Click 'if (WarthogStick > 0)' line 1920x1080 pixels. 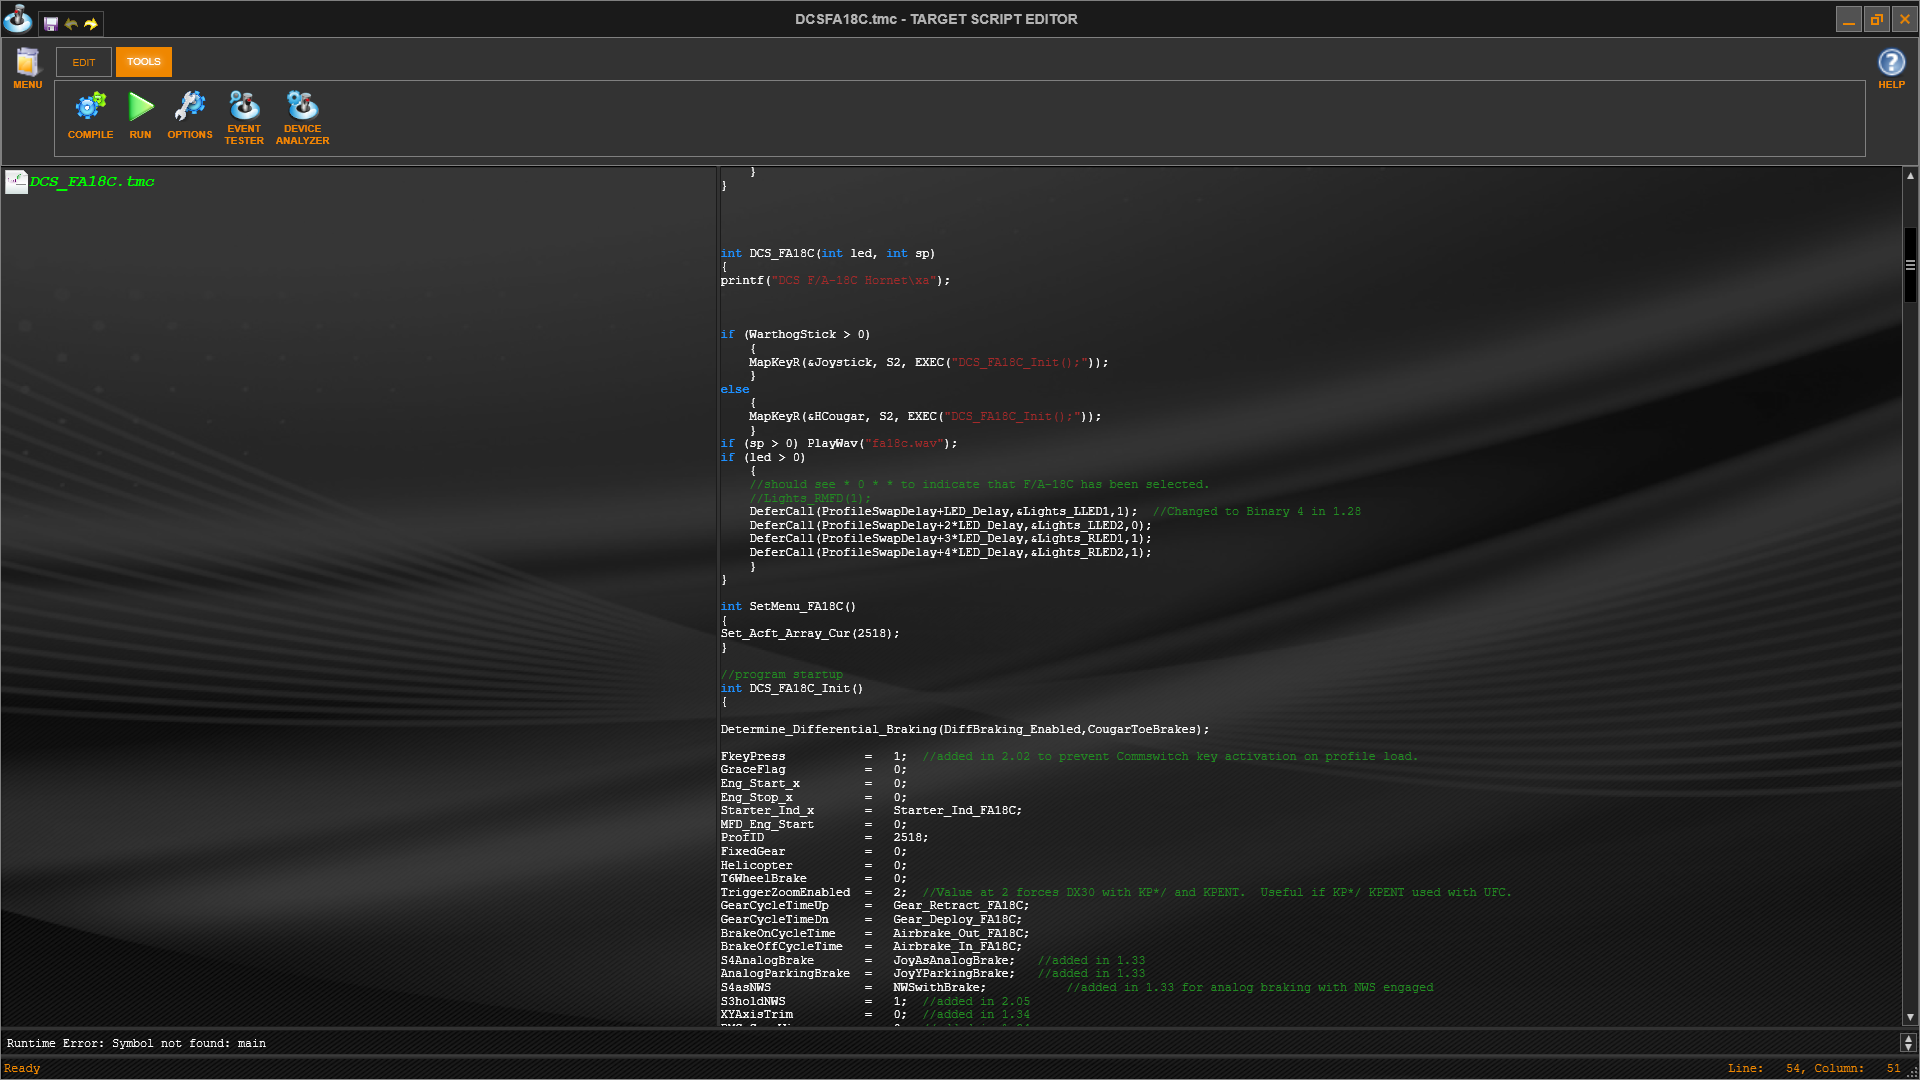point(795,335)
